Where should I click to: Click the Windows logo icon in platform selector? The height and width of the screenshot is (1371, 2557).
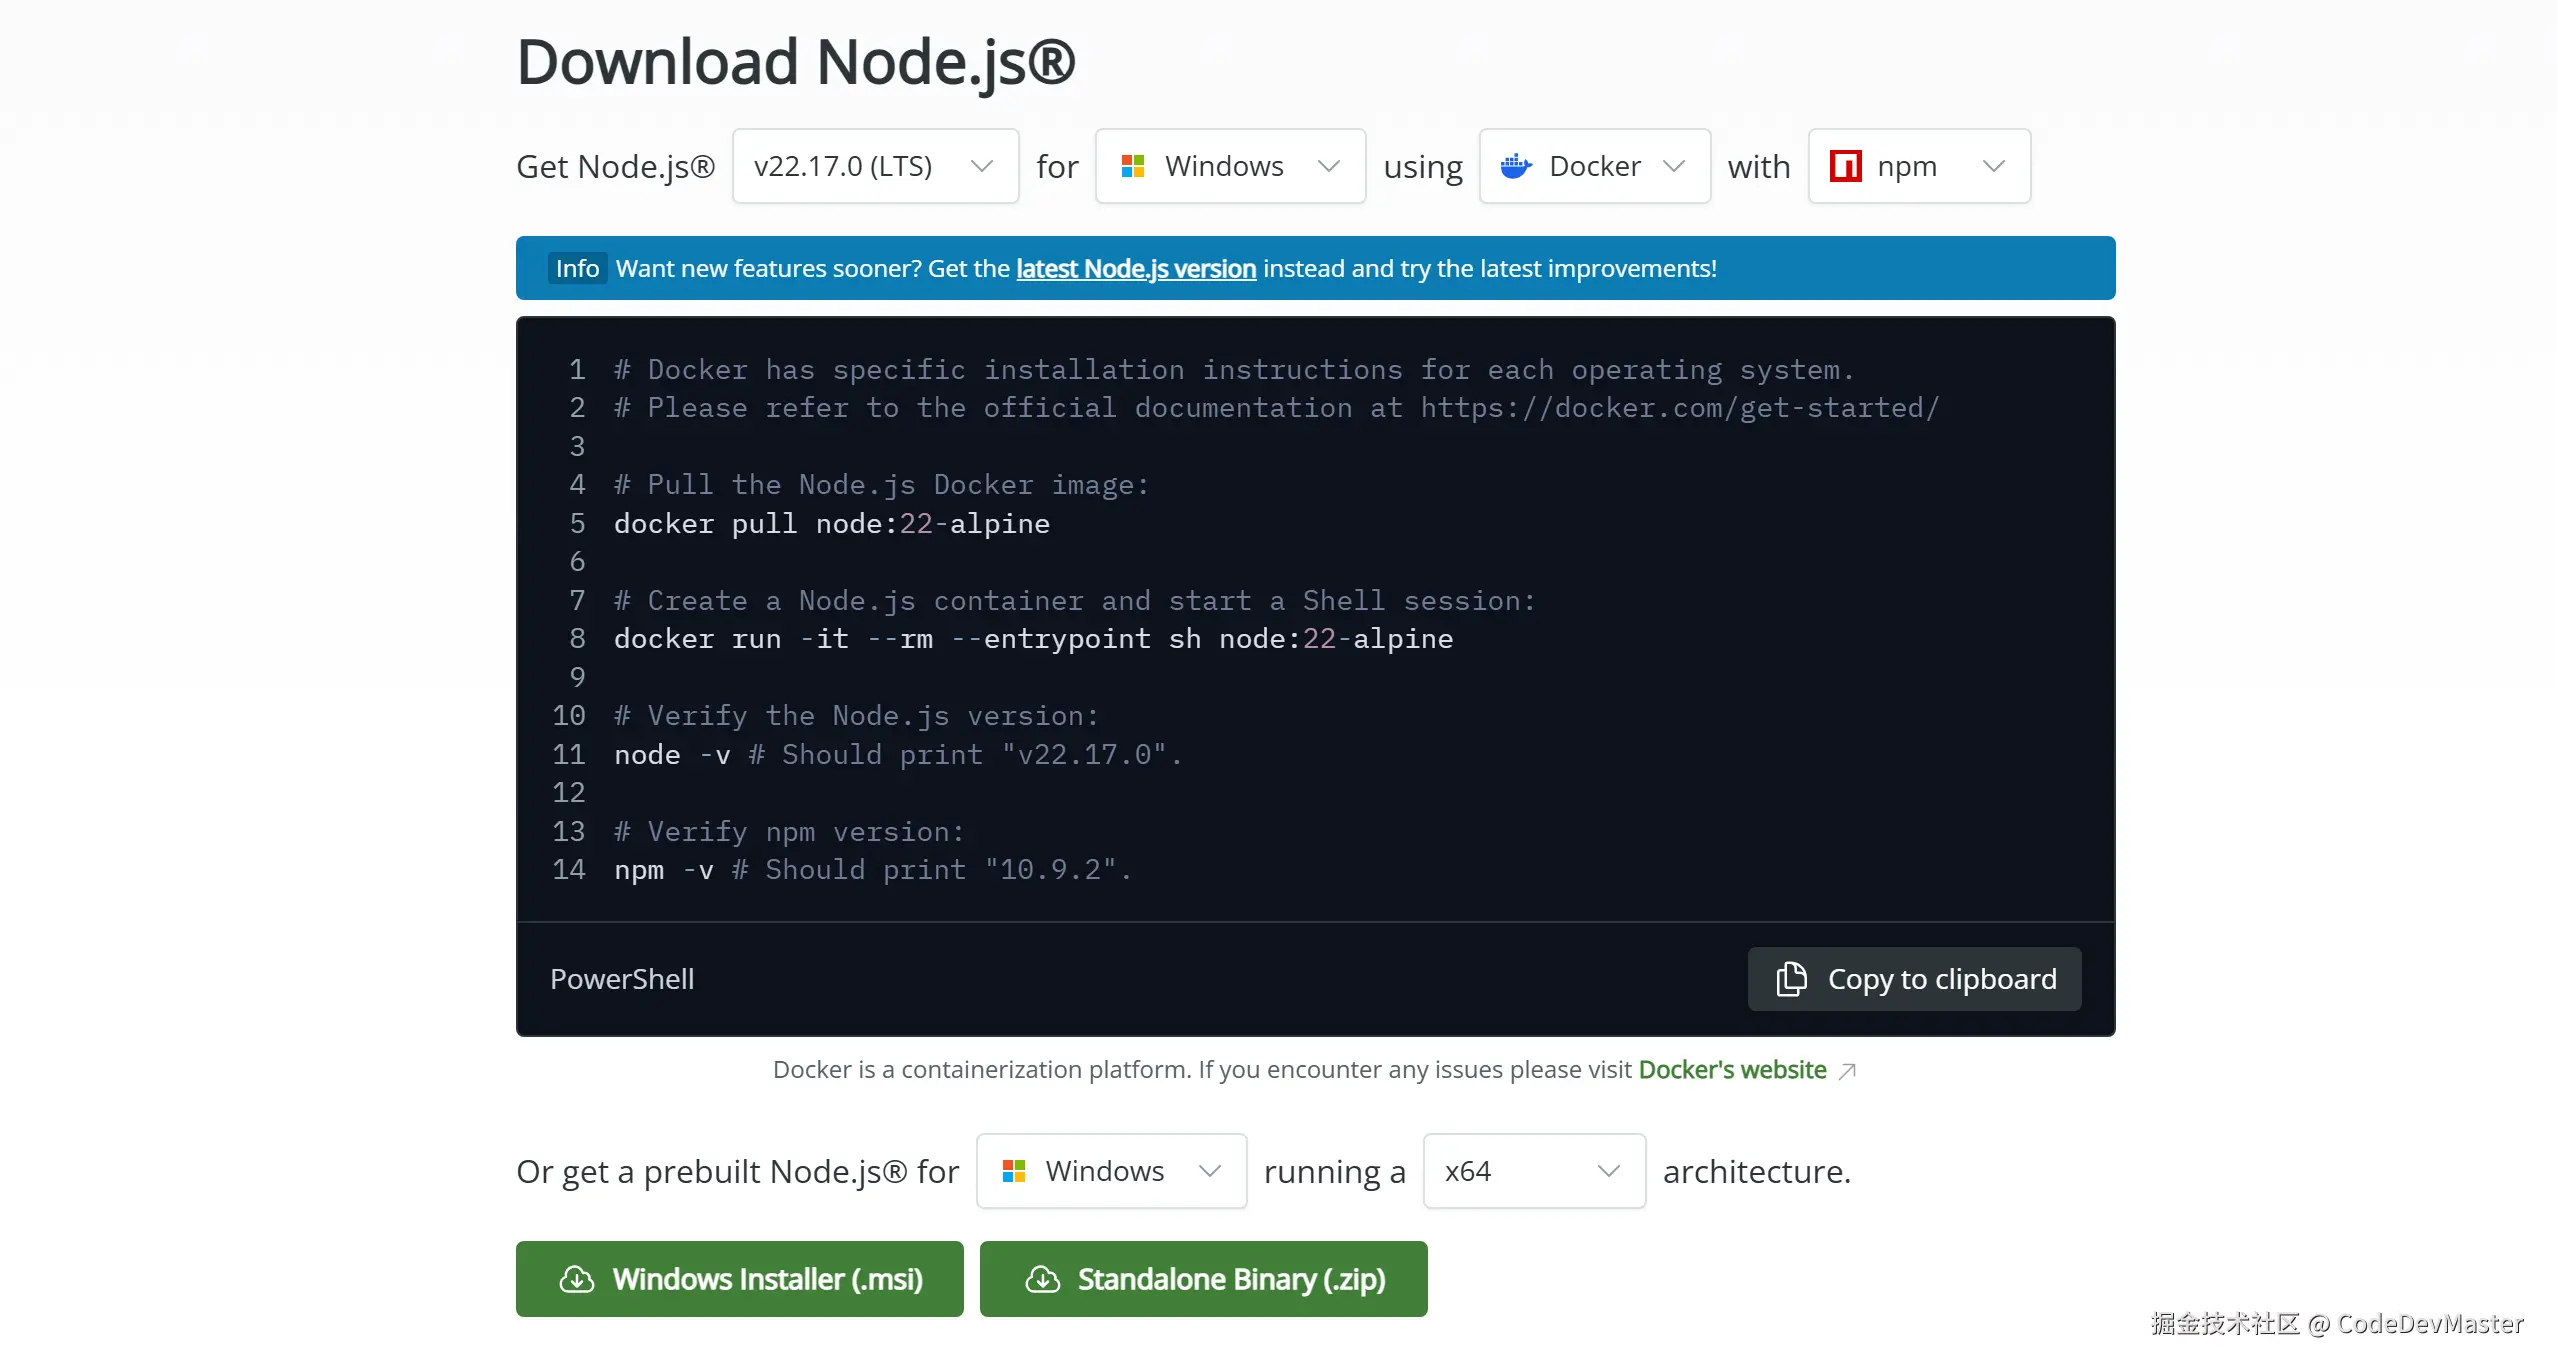pos(1132,166)
